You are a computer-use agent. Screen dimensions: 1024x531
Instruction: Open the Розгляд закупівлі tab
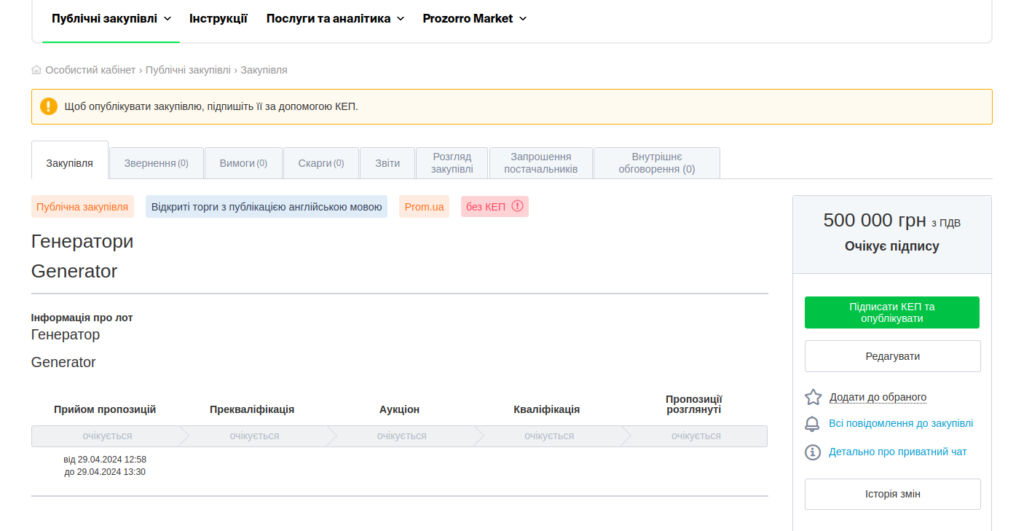[x=452, y=163]
